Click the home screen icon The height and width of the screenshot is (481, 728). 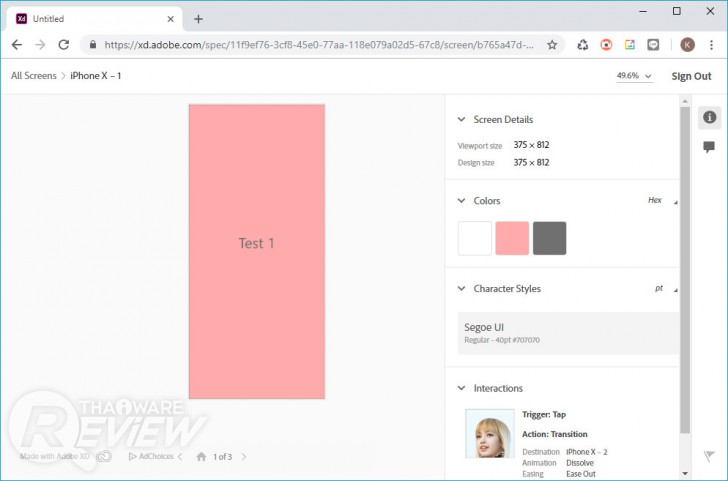(201, 457)
